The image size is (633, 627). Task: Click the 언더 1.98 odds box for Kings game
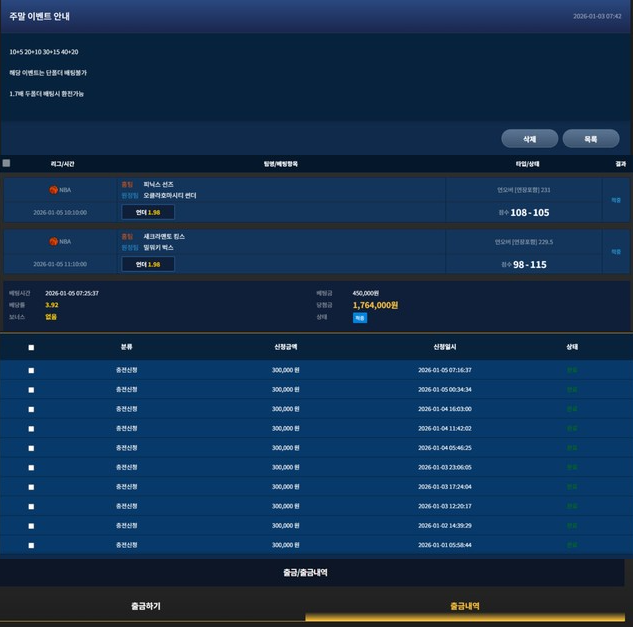click(x=148, y=264)
